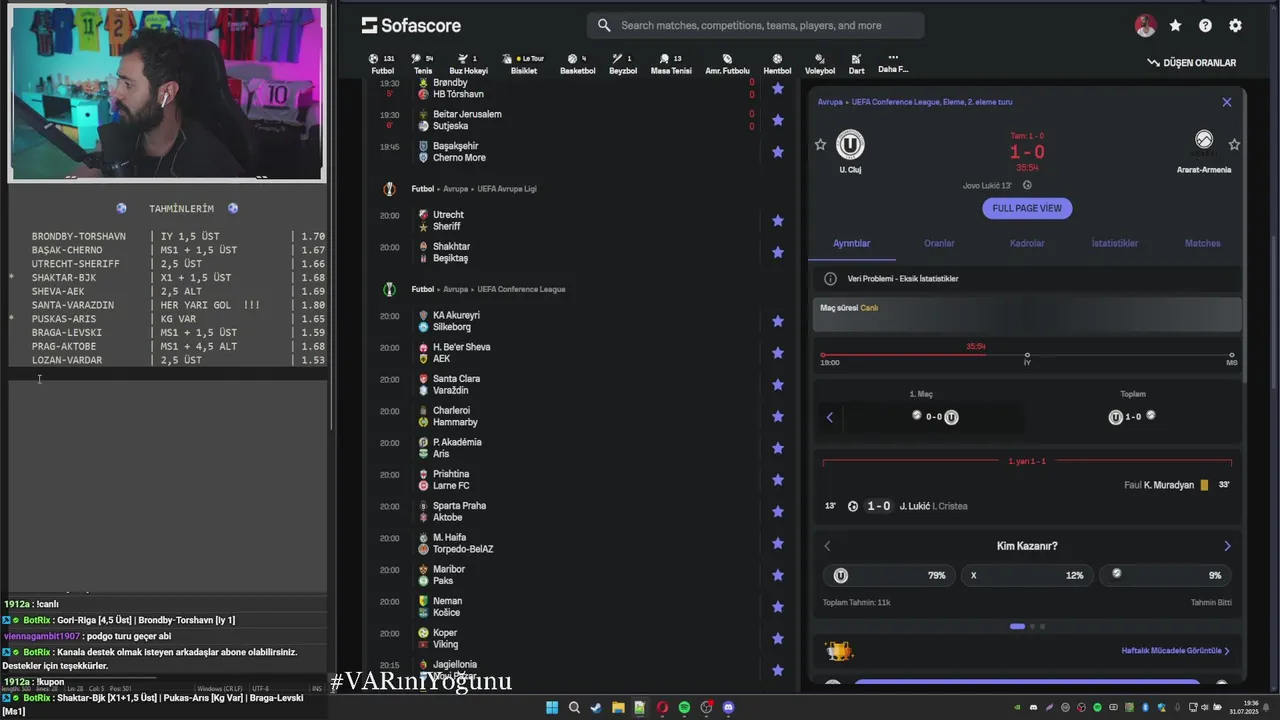Image resolution: width=1280 pixels, height=720 pixels.
Task: Open the user profile avatar
Action: (x=1145, y=26)
